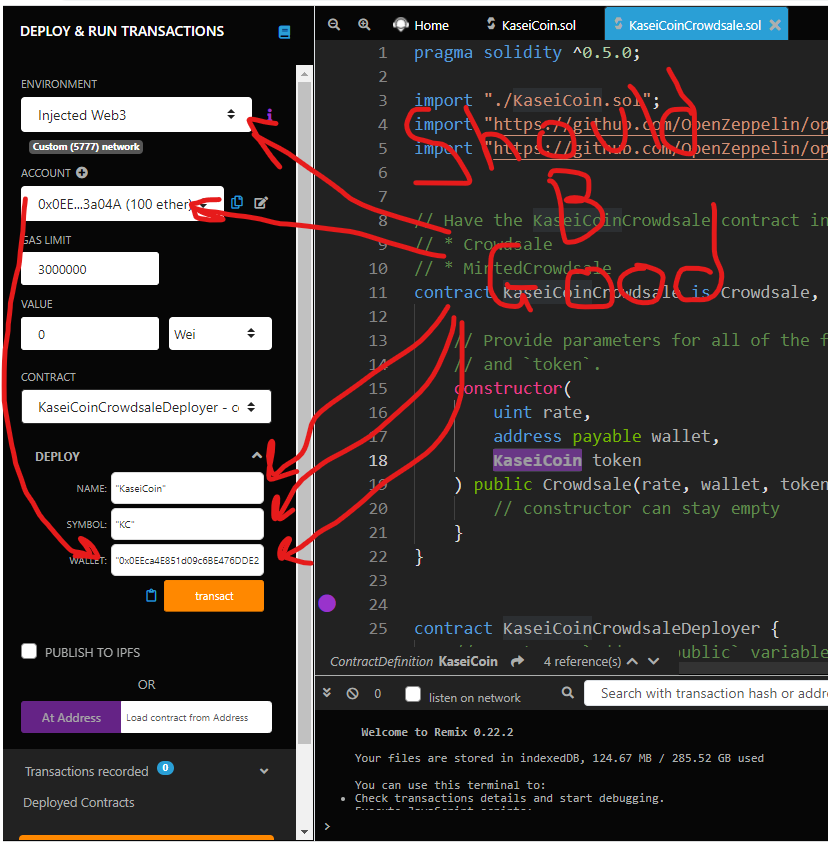Click line 18 KaseiCoin token text
828x842 pixels.
567,460
